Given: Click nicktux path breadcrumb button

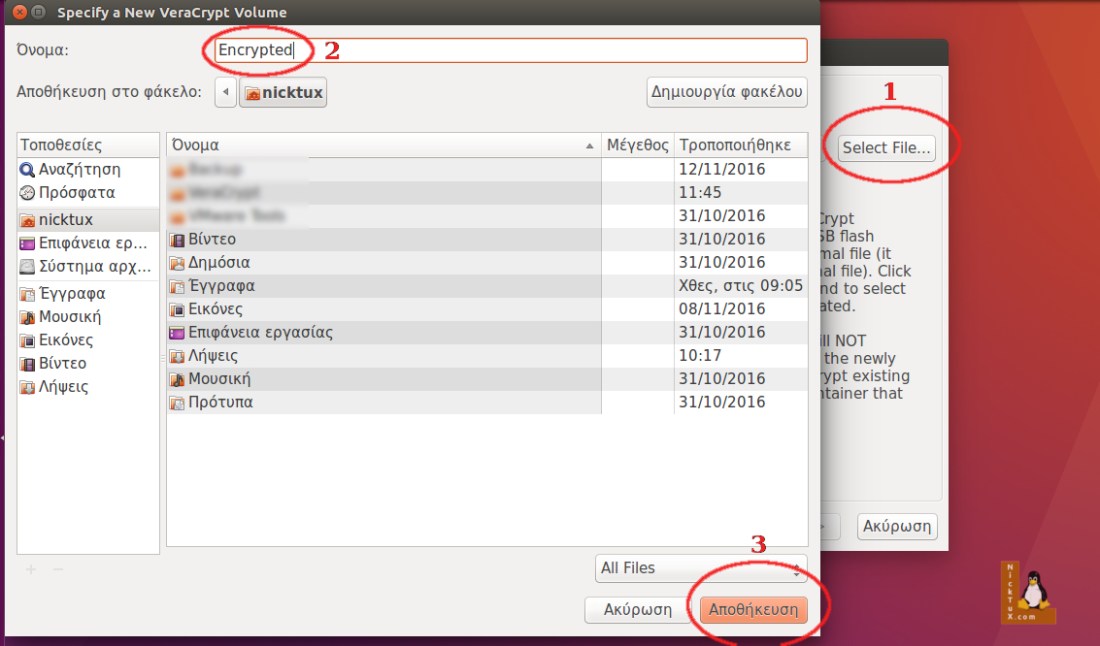Looking at the screenshot, I should [x=284, y=93].
